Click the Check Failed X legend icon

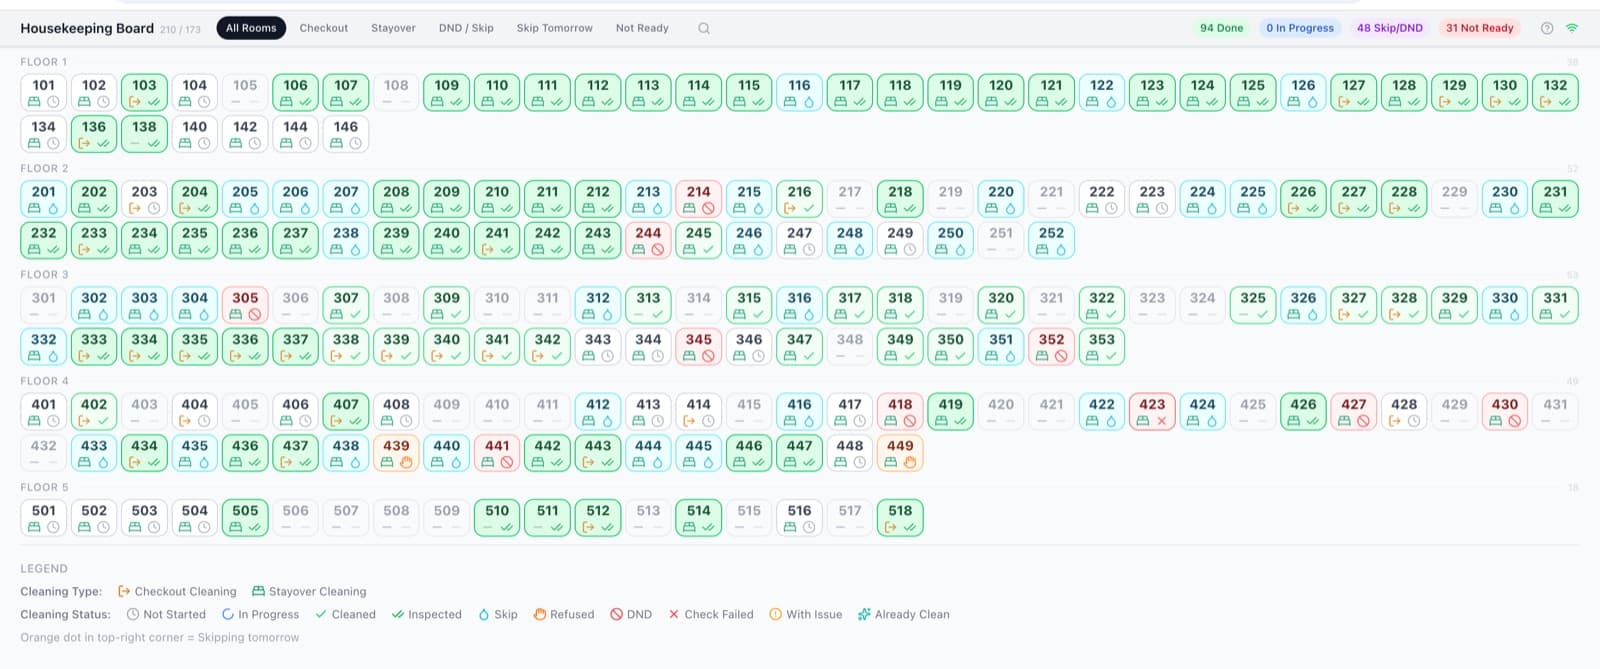pyautogui.click(x=674, y=614)
